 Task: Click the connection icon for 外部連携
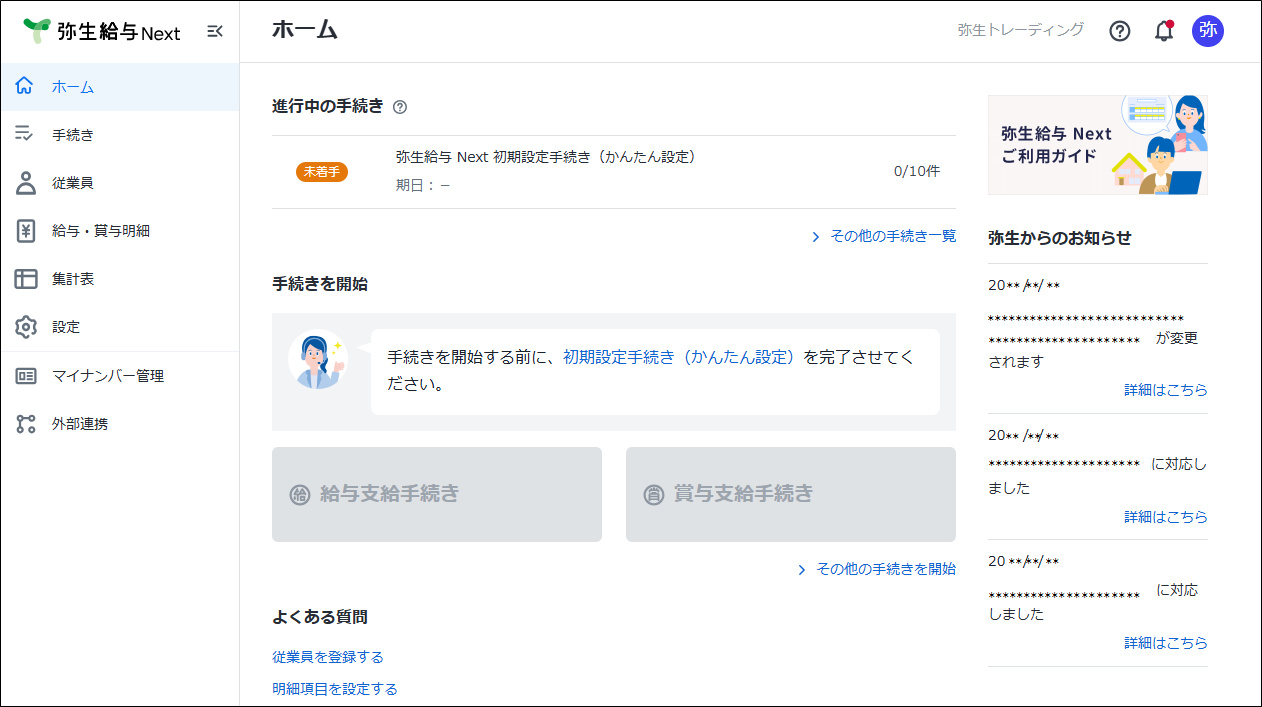click(x=26, y=424)
